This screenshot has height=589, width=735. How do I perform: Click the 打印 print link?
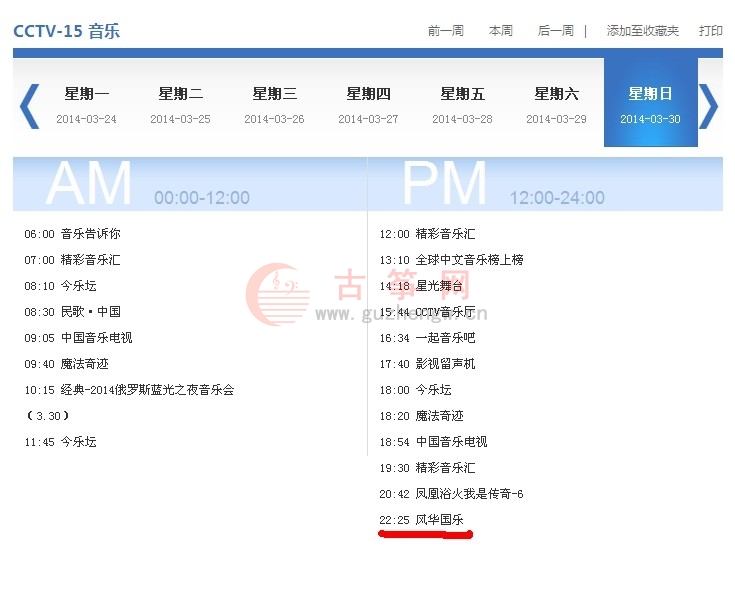pos(711,31)
